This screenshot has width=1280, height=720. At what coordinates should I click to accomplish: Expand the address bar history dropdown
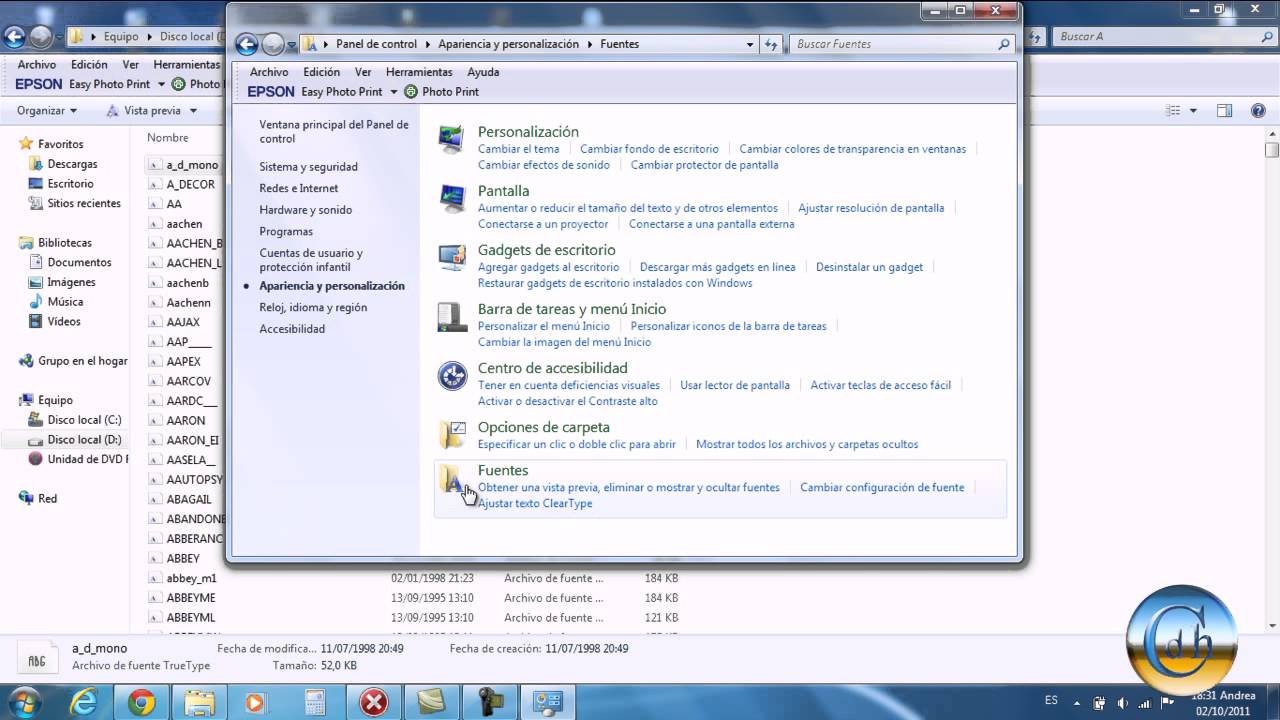click(750, 44)
